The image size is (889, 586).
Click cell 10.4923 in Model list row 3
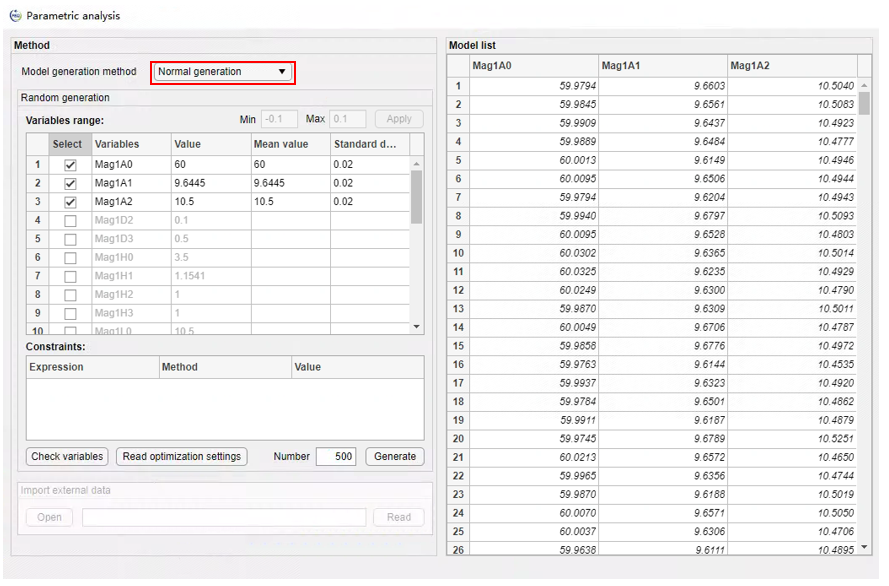[x=792, y=123]
